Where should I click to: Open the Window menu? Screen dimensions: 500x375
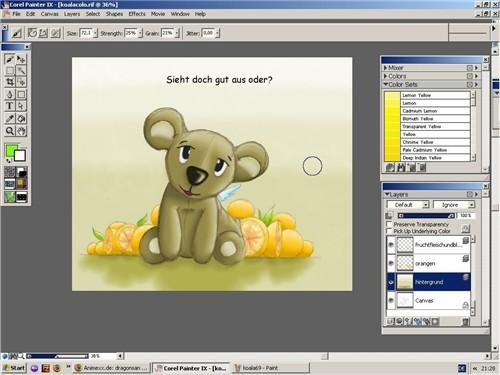coord(180,14)
